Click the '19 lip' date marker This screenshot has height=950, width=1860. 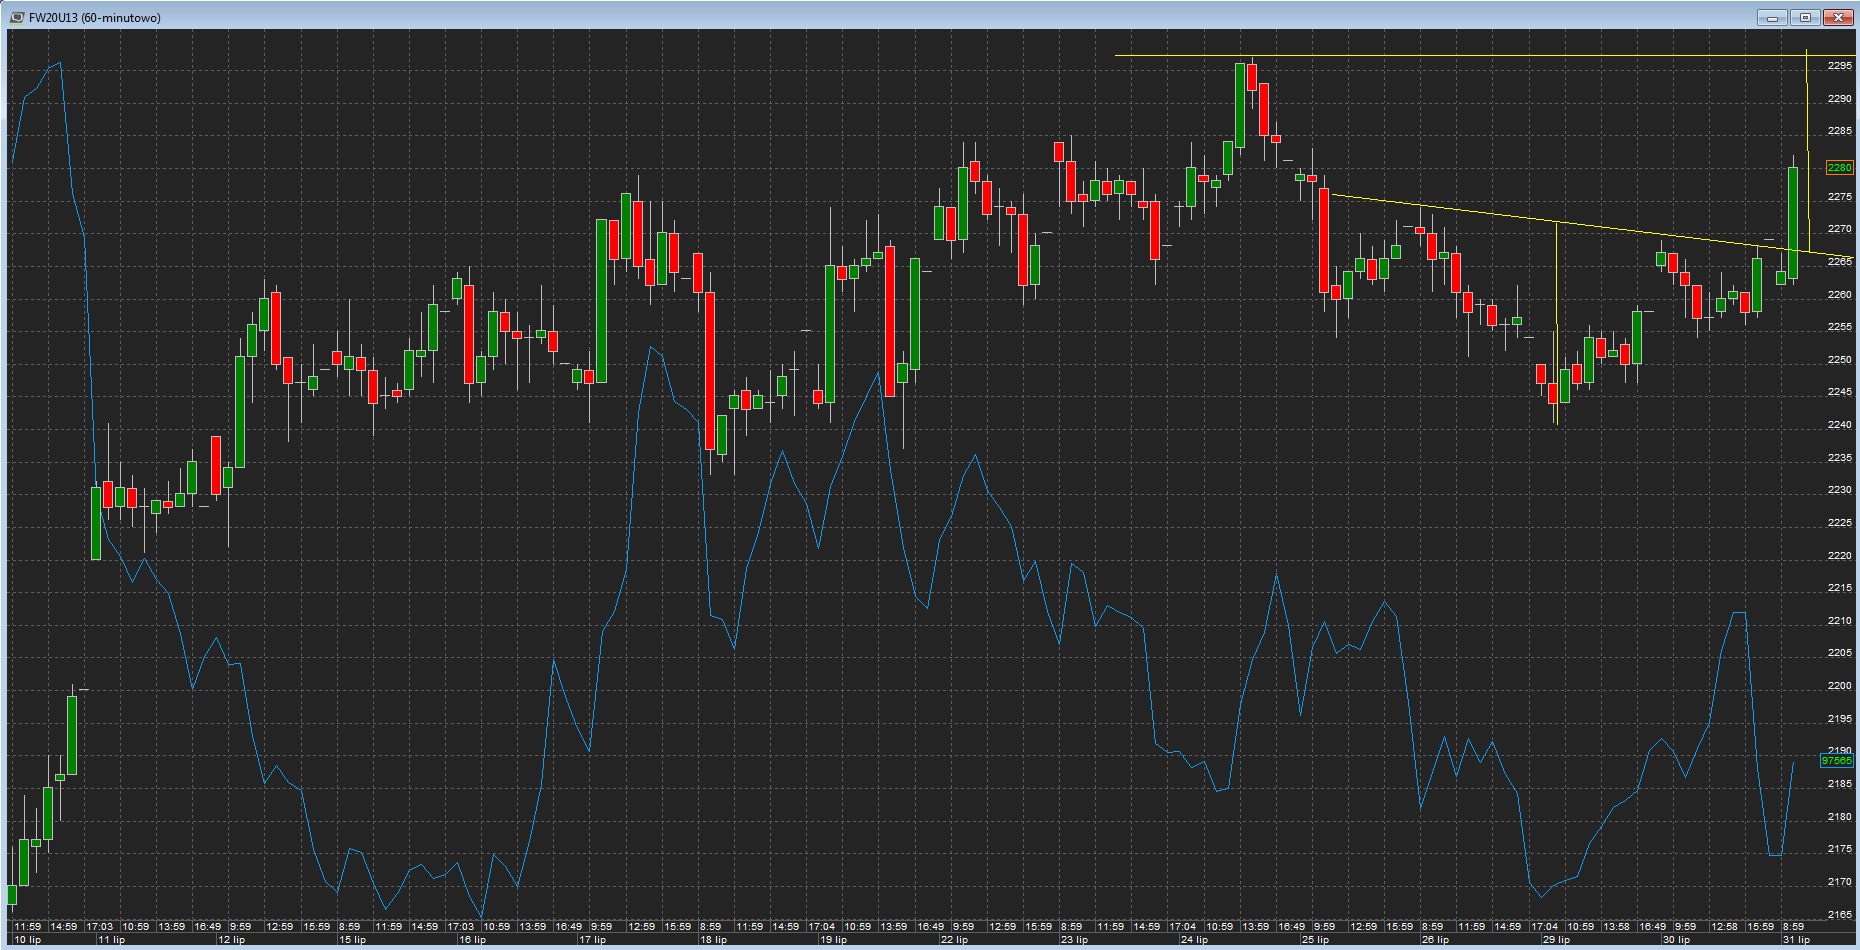click(833, 940)
